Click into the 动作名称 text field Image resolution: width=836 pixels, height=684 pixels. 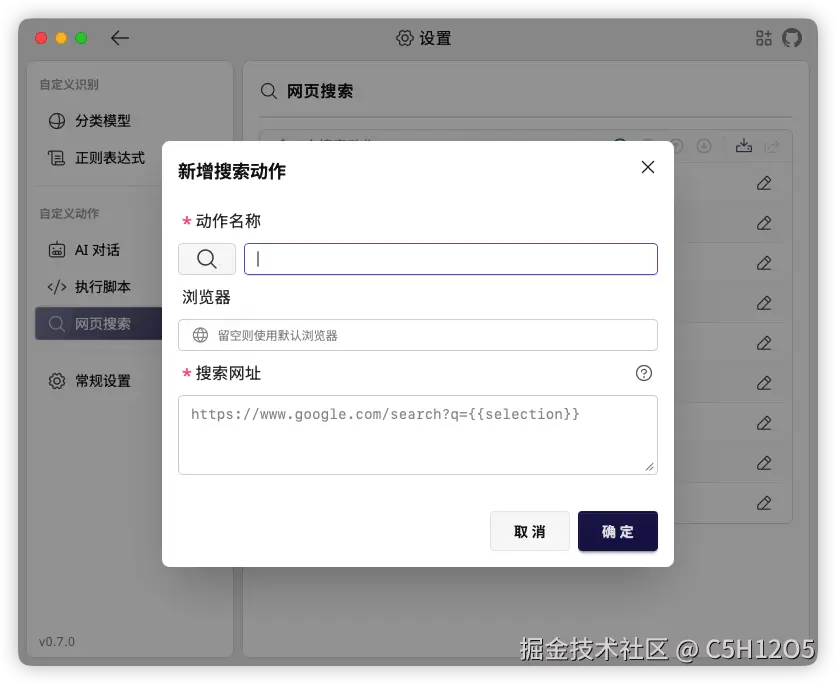(x=450, y=258)
